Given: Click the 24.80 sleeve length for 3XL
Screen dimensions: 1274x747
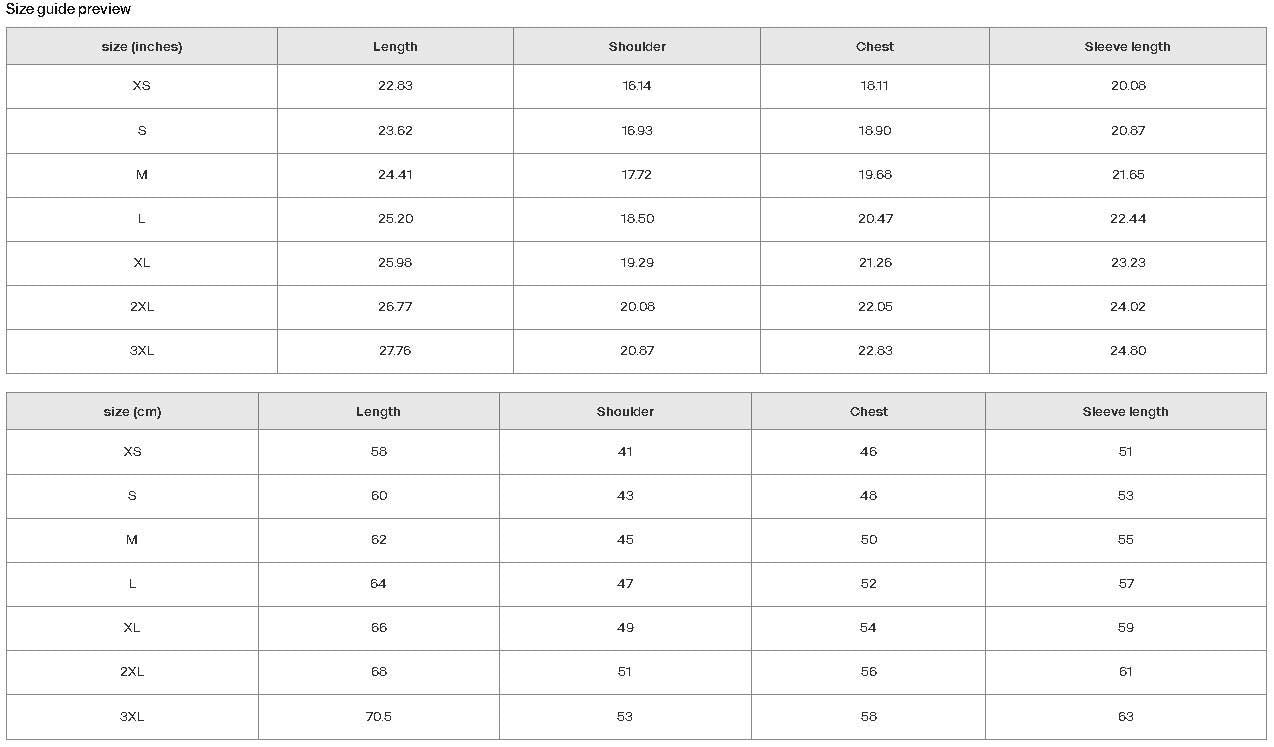Looking at the screenshot, I should (1128, 351).
